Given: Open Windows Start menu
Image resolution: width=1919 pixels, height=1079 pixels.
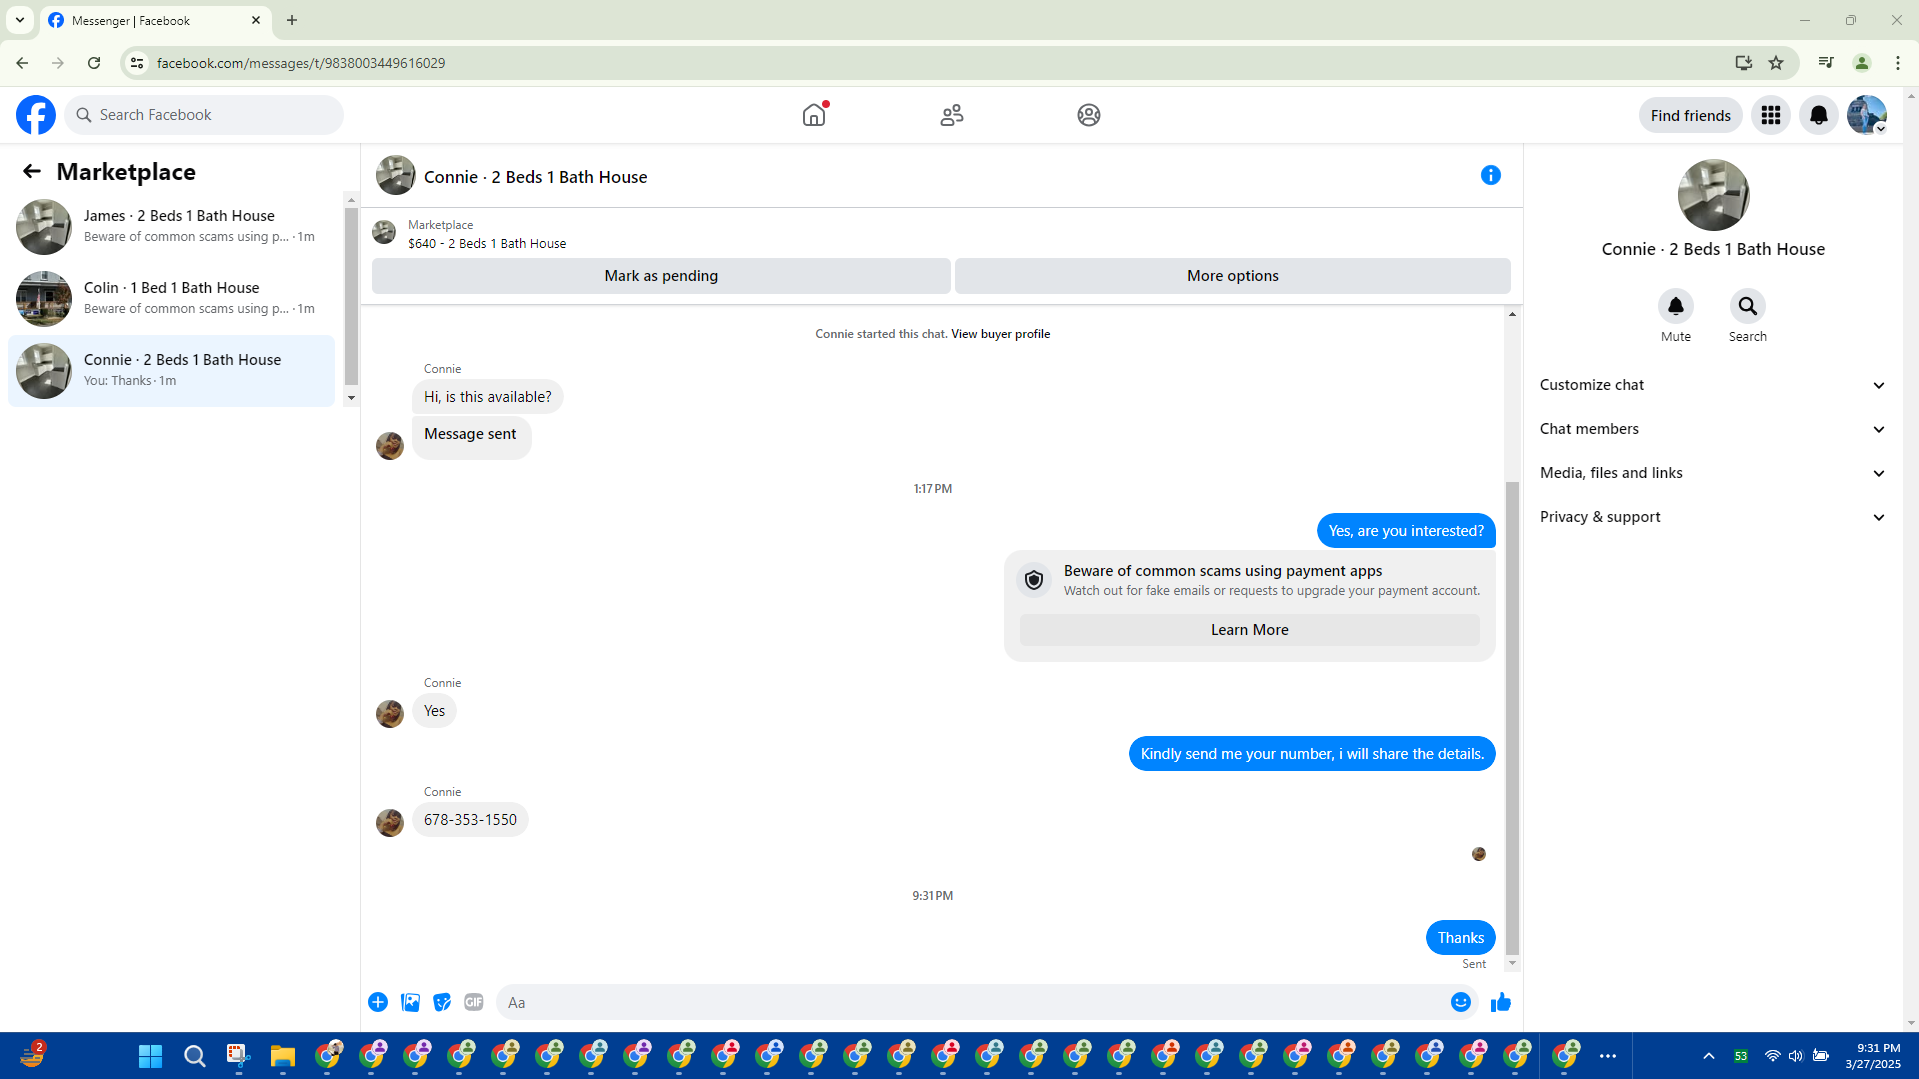Looking at the screenshot, I should (151, 1056).
